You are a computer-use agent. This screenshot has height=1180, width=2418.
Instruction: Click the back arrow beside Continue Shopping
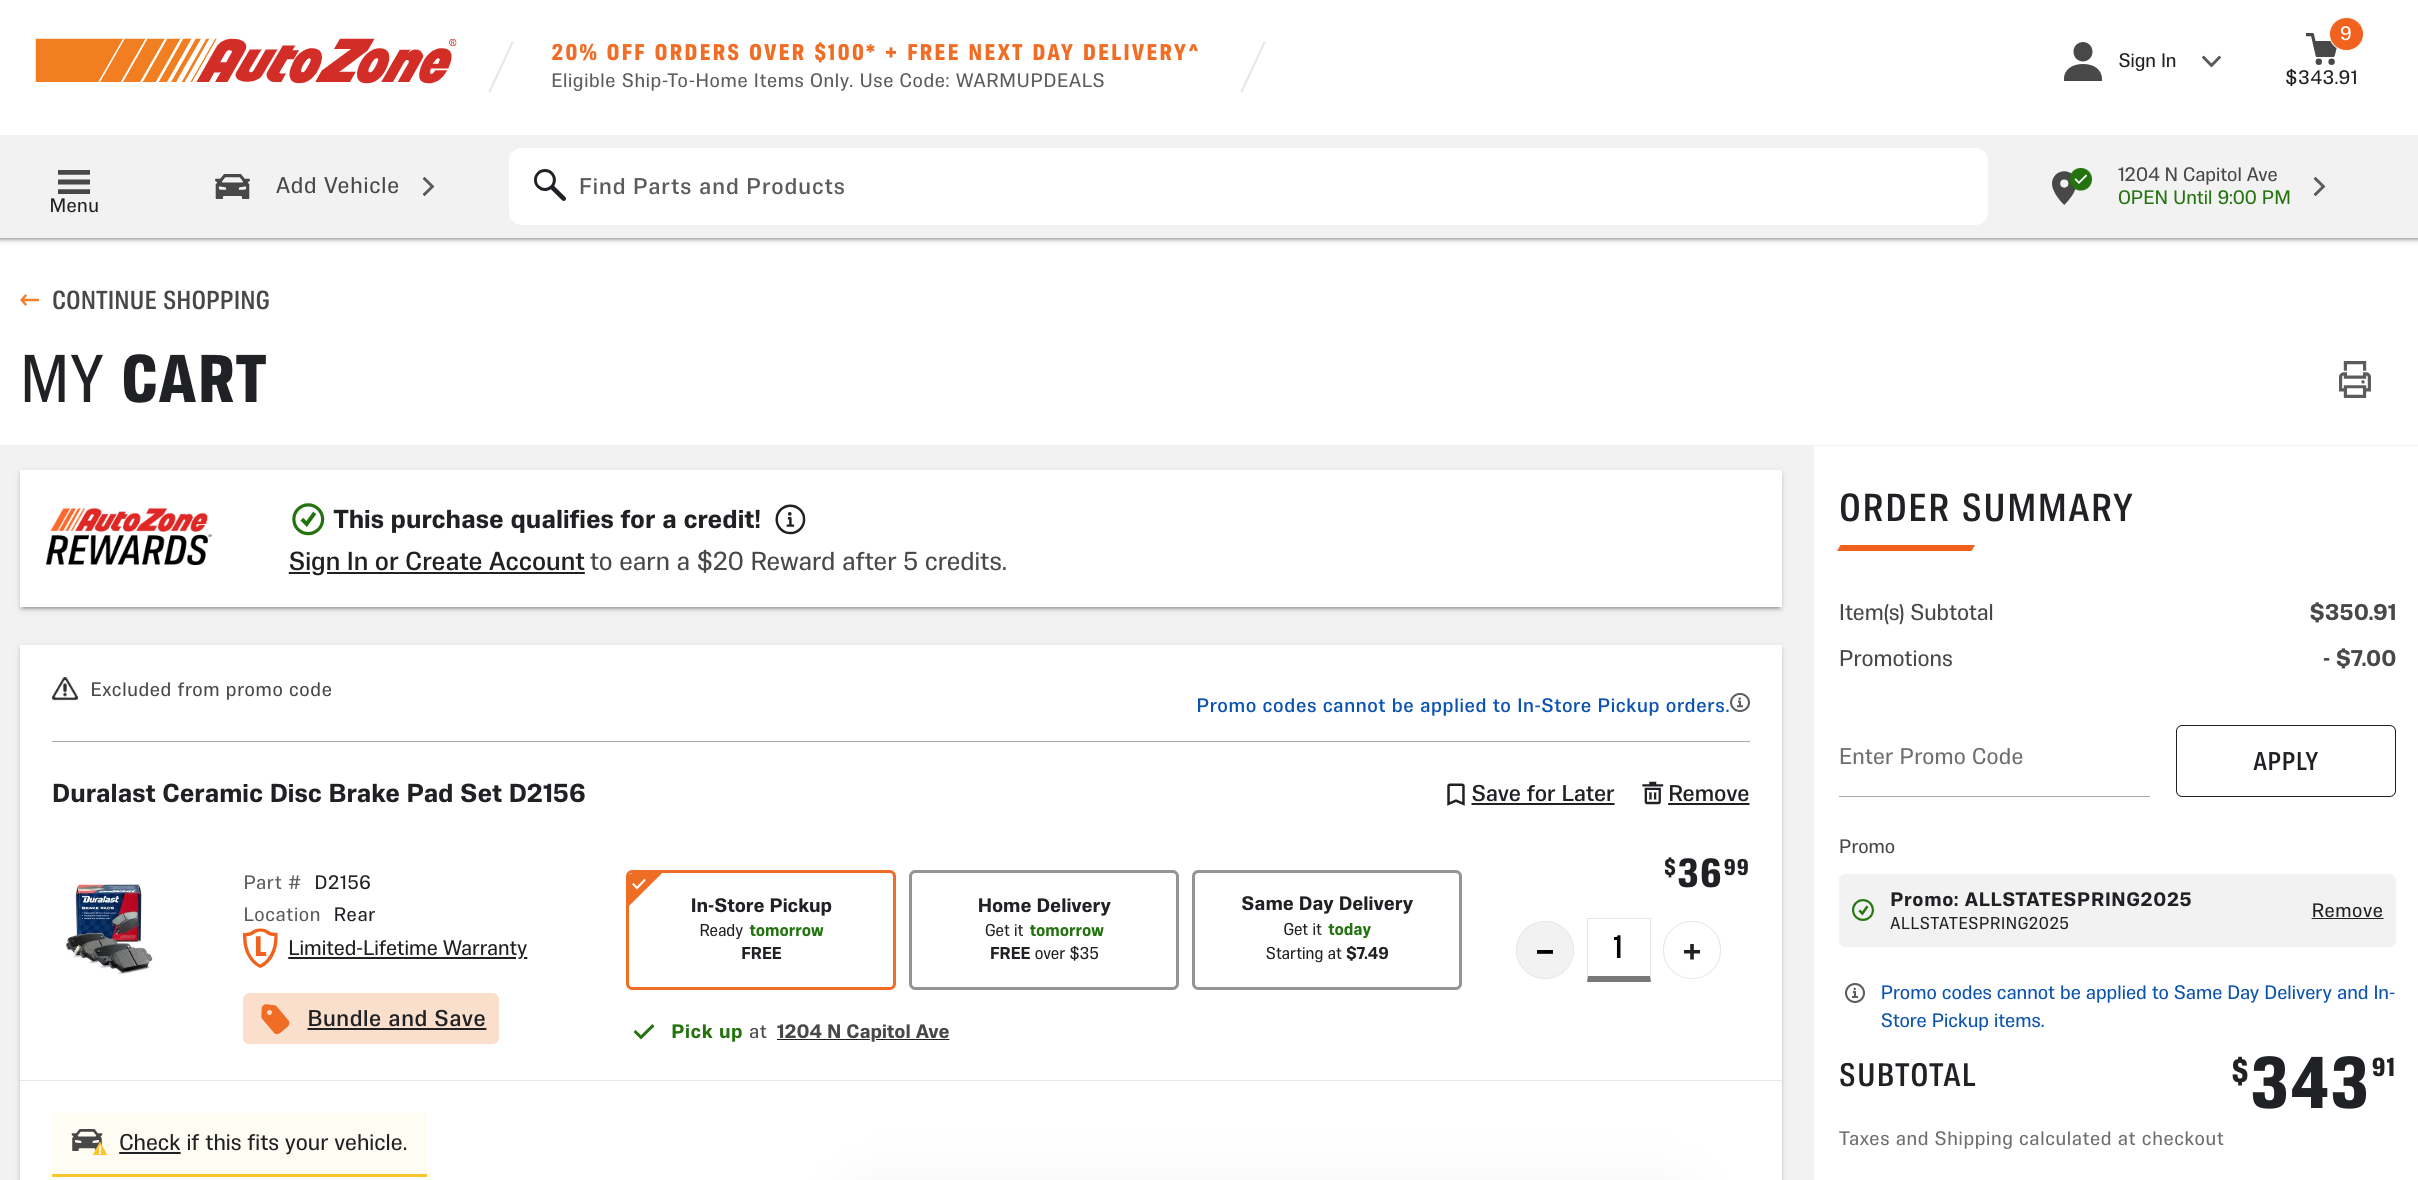tap(30, 300)
